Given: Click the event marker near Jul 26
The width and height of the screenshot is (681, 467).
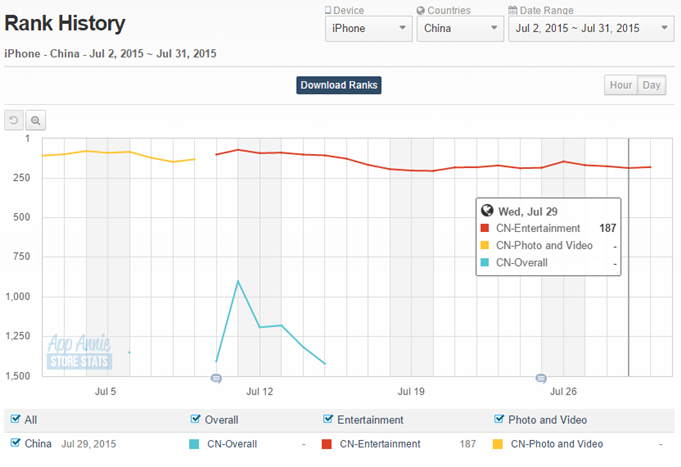Looking at the screenshot, I should pyautogui.click(x=541, y=378).
